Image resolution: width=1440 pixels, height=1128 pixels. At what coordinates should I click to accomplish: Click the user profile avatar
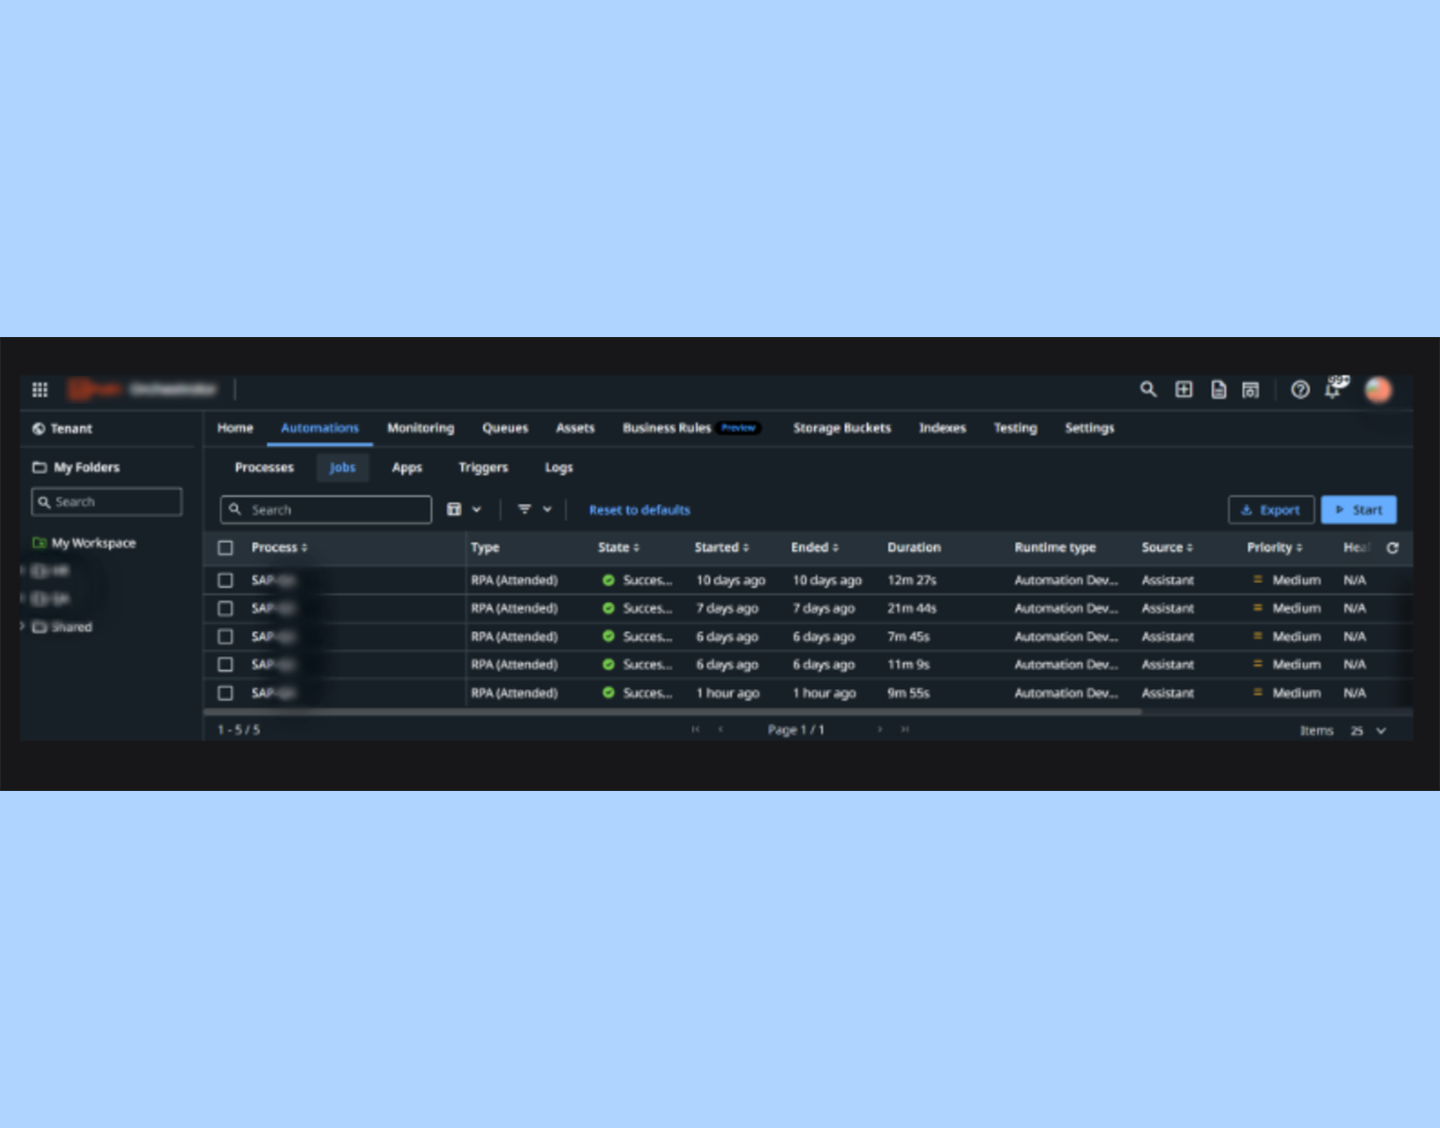tap(1378, 390)
